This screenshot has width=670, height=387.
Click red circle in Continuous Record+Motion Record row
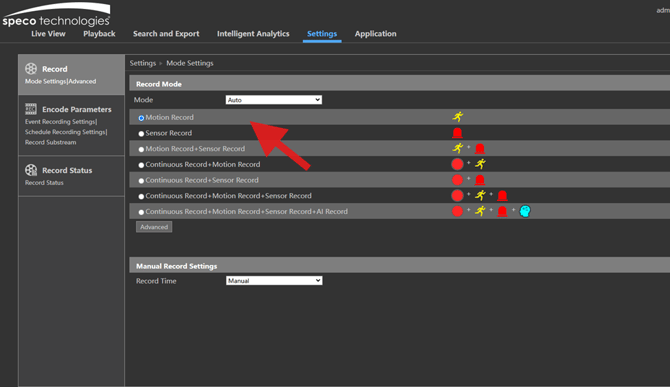tap(457, 164)
